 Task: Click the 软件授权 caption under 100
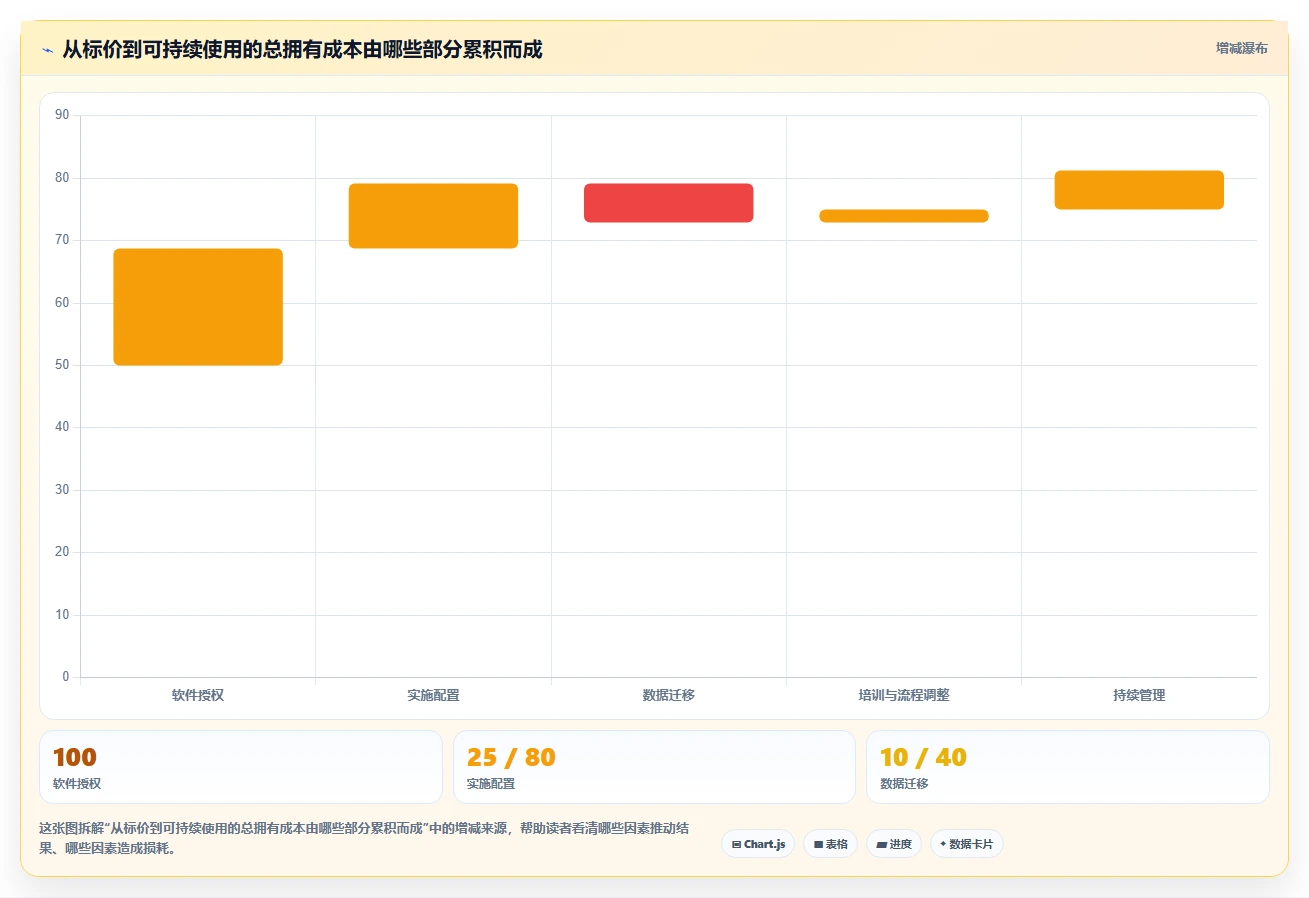coord(77,784)
